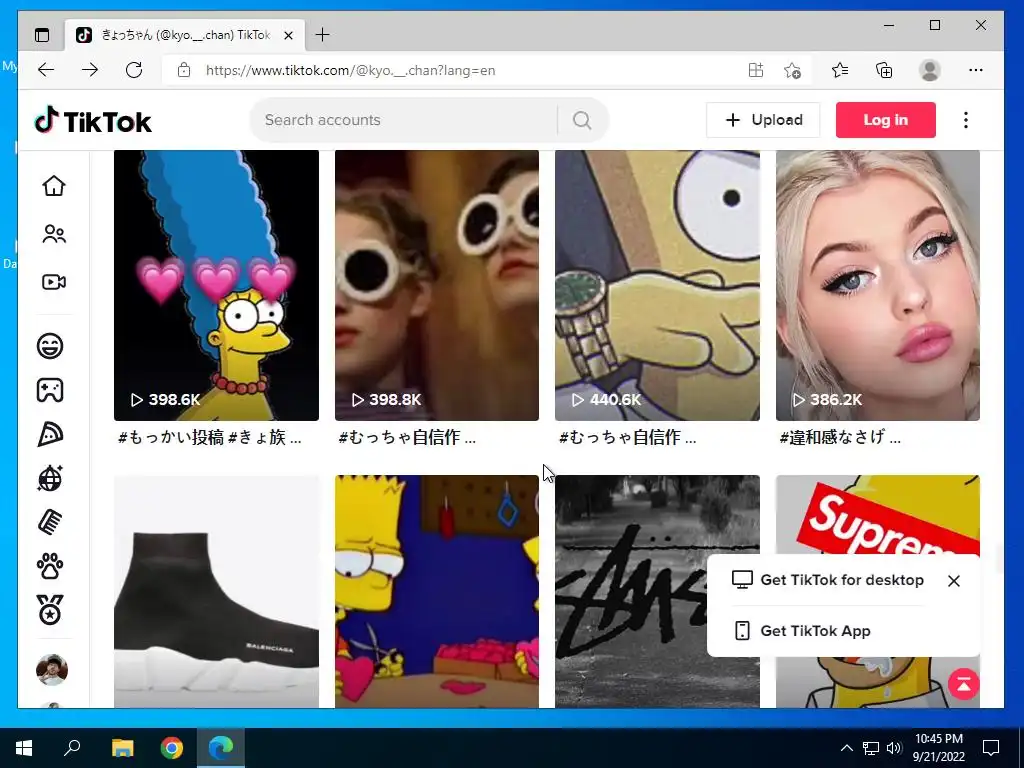This screenshot has height=768, width=1024.
Task: Open a new browser tab
Action: (323, 35)
